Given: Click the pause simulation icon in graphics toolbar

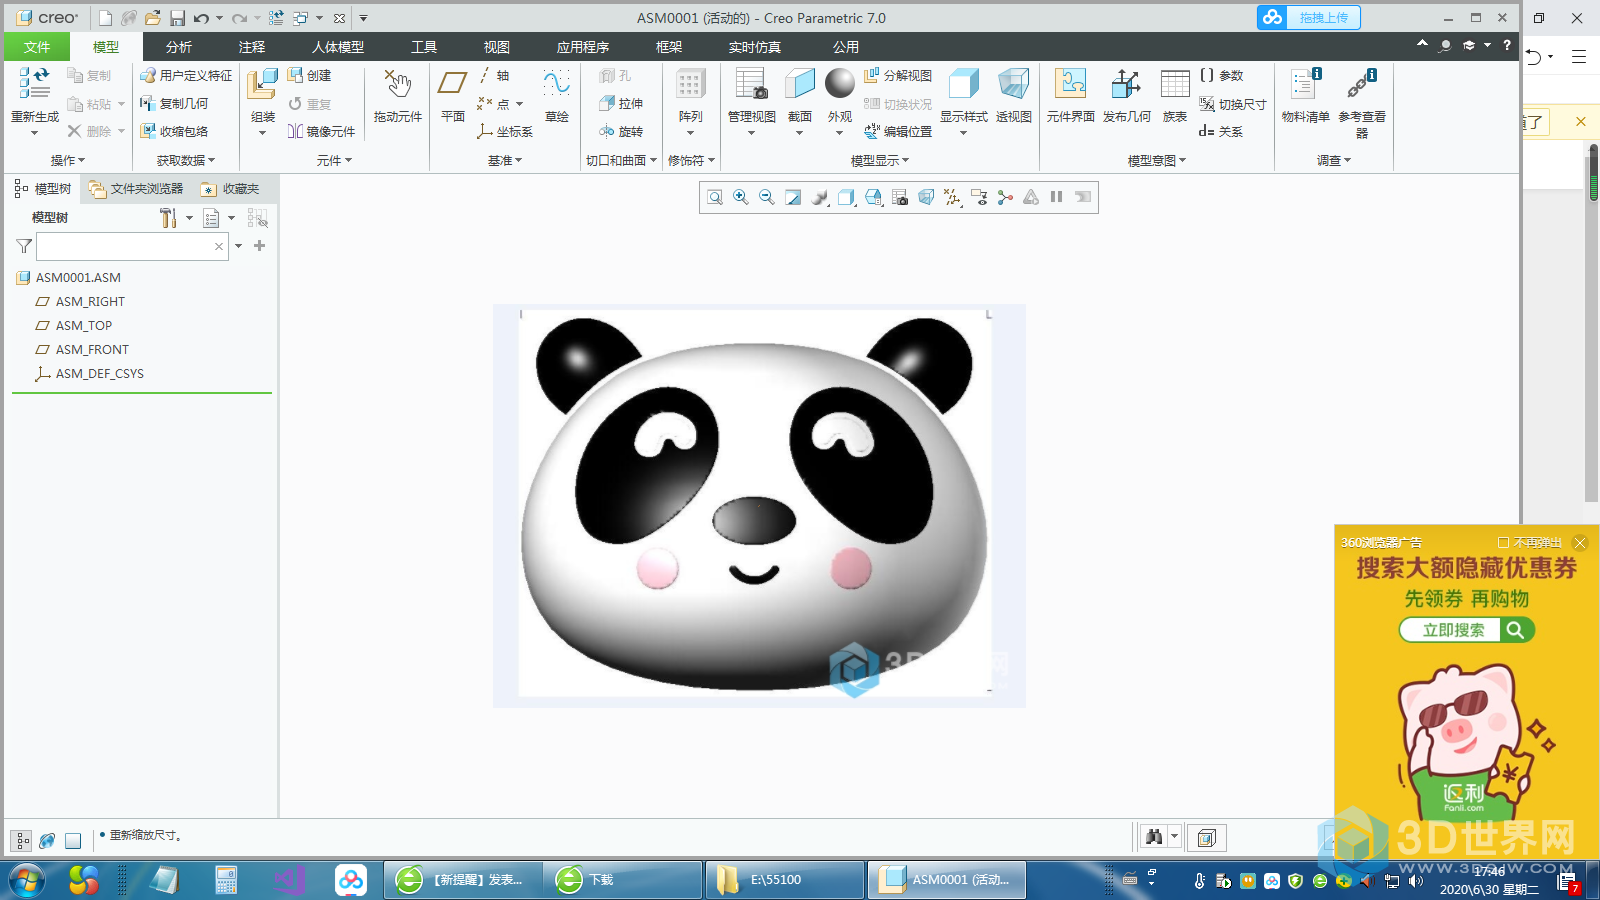Looking at the screenshot, I should [x=1056, y=197].
